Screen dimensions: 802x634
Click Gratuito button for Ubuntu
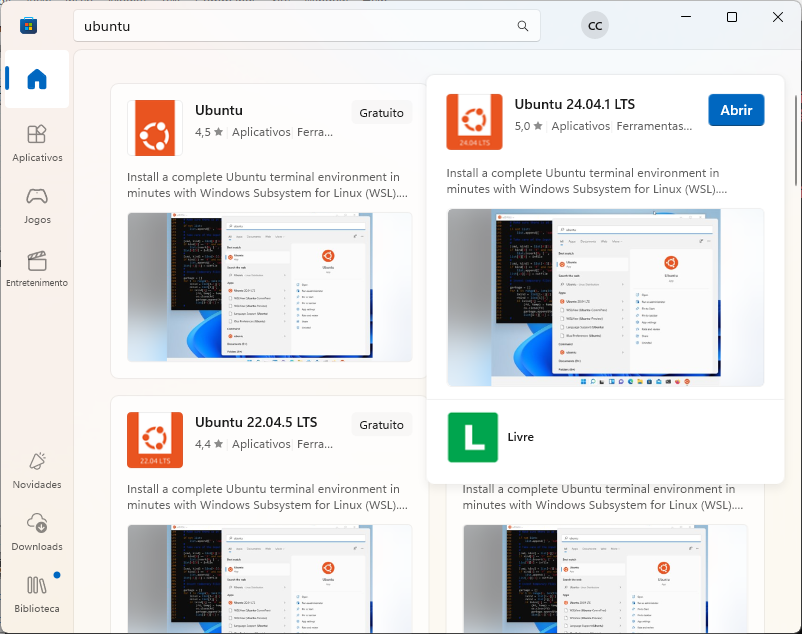(381, 112)
